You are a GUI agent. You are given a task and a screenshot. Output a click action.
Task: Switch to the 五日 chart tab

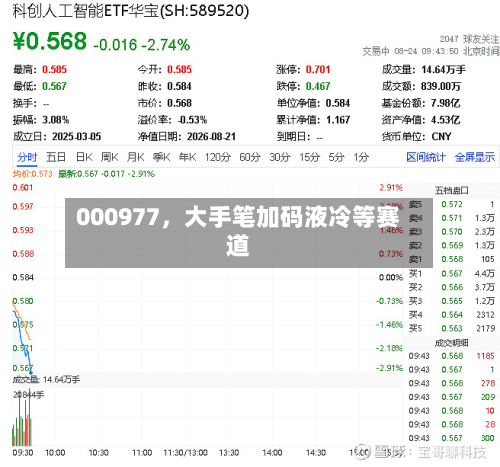[x=56, y=157]
